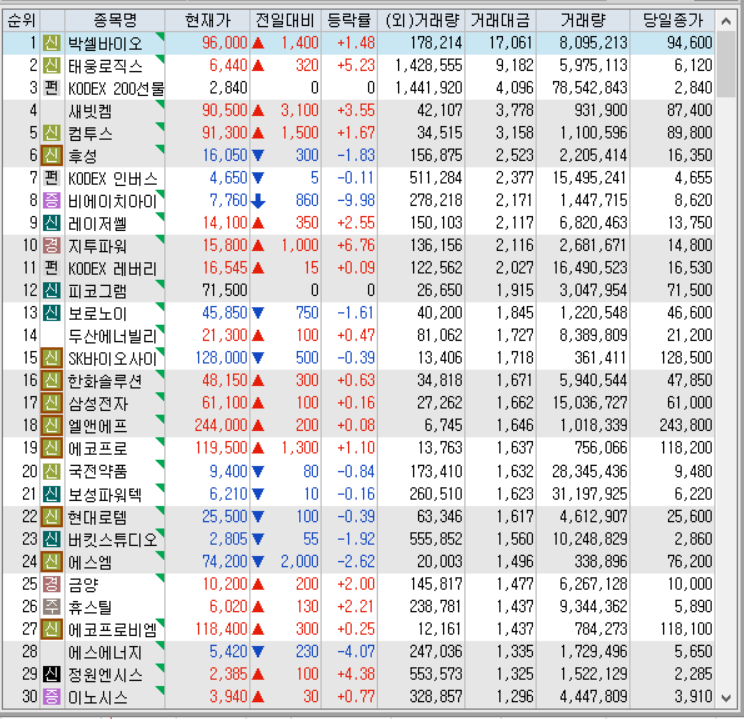Click the teal 신 badge for 버킷스튜디오
The image size is (744, 719).
52,539
